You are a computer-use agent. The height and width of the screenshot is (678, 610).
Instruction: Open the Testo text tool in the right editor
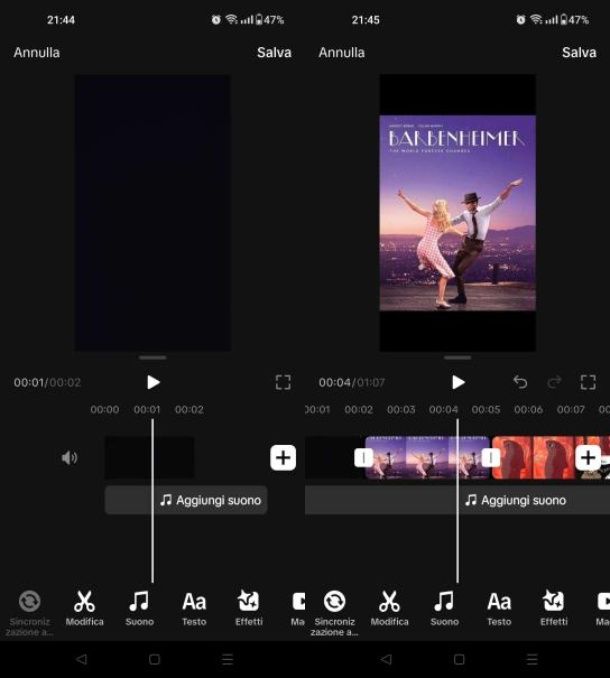[x=499, y=608]
